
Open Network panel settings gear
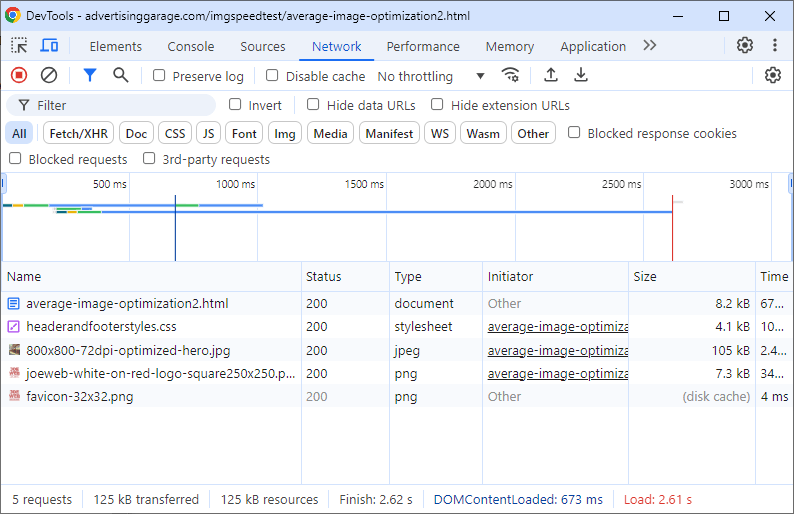(773, 75)
